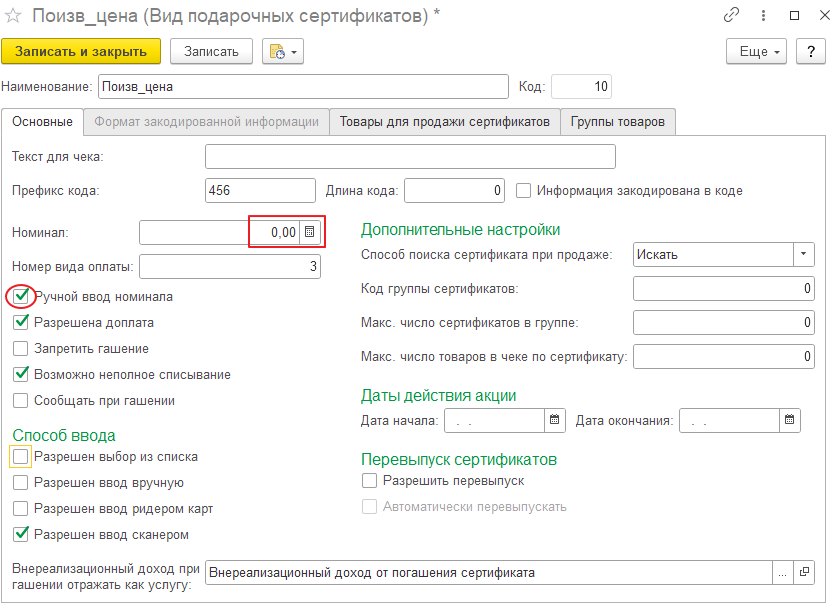The width and height of the screenshot is (834, 608).
Task: Click the Текст для чека field
Action: pyautogui.click(x=410, y=156)
